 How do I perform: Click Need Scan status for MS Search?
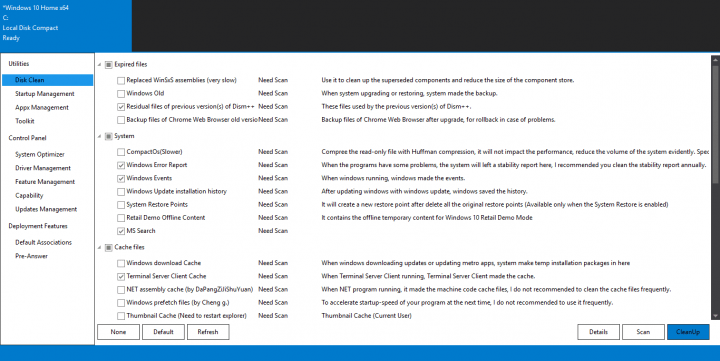coord(273,231)
